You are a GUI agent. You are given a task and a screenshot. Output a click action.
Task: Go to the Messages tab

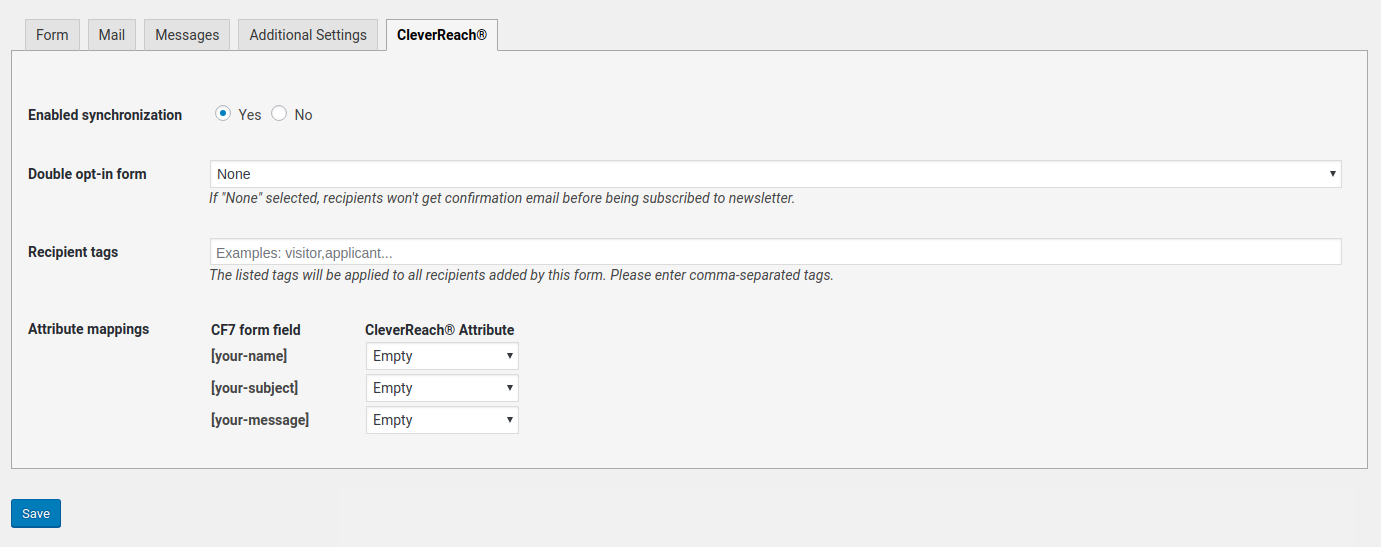pyautogui.click(x=187, y=35)
